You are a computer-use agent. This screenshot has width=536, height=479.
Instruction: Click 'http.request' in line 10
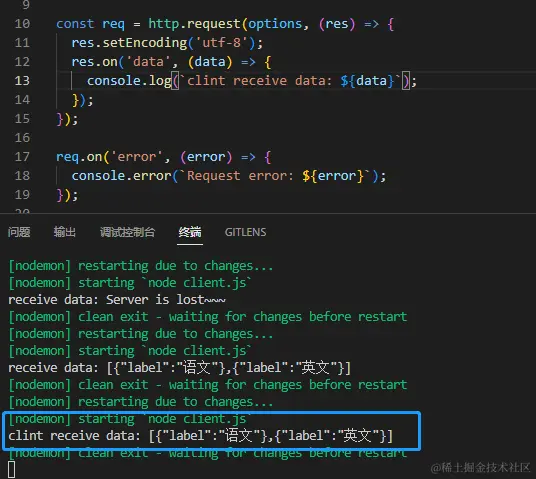coord(195,24)
